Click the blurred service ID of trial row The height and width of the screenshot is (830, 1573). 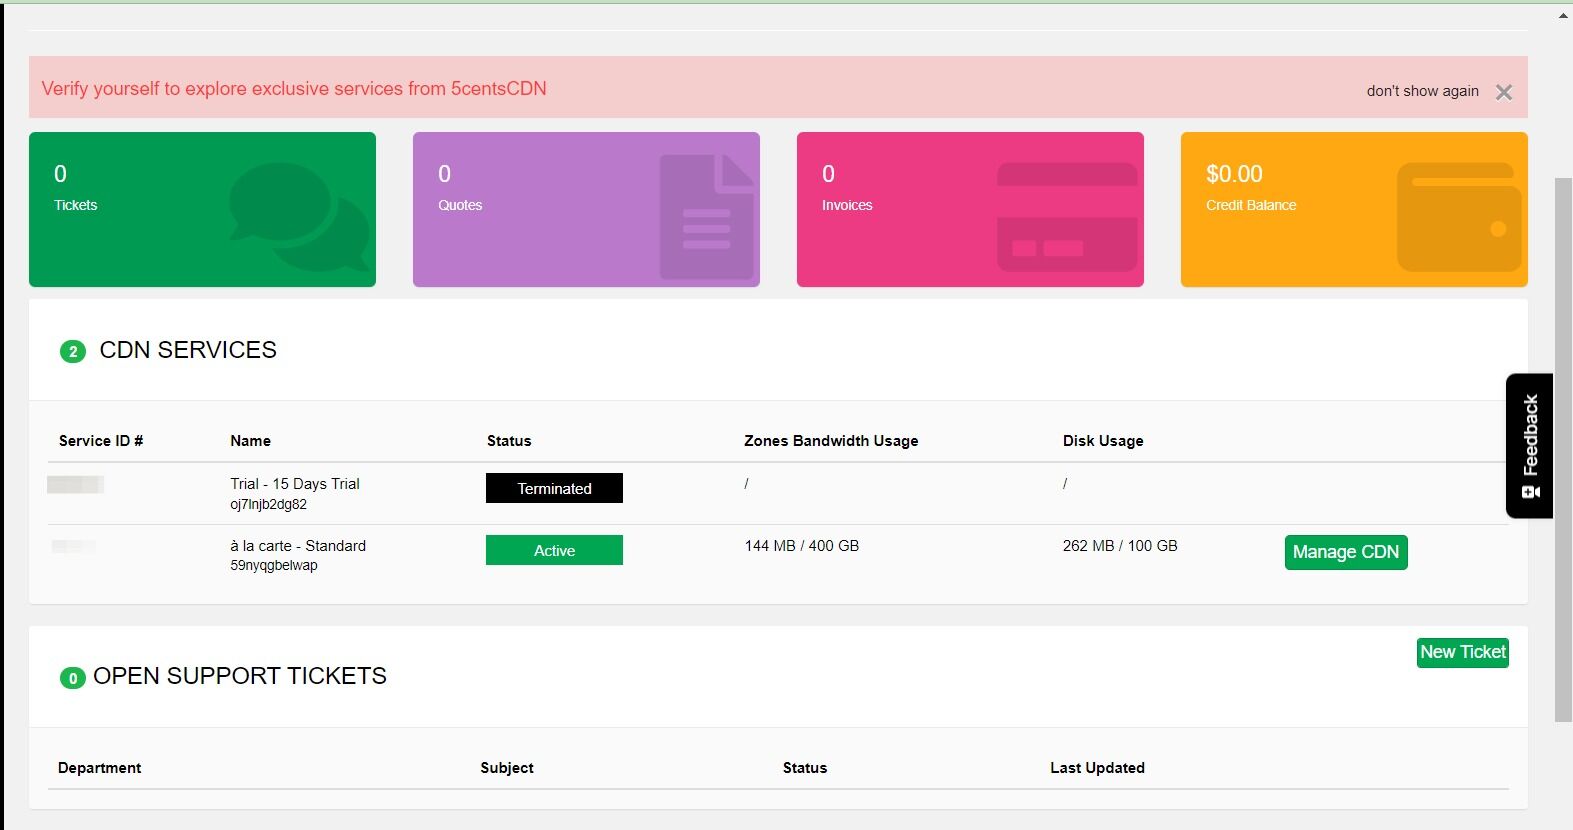pos(75,485)
